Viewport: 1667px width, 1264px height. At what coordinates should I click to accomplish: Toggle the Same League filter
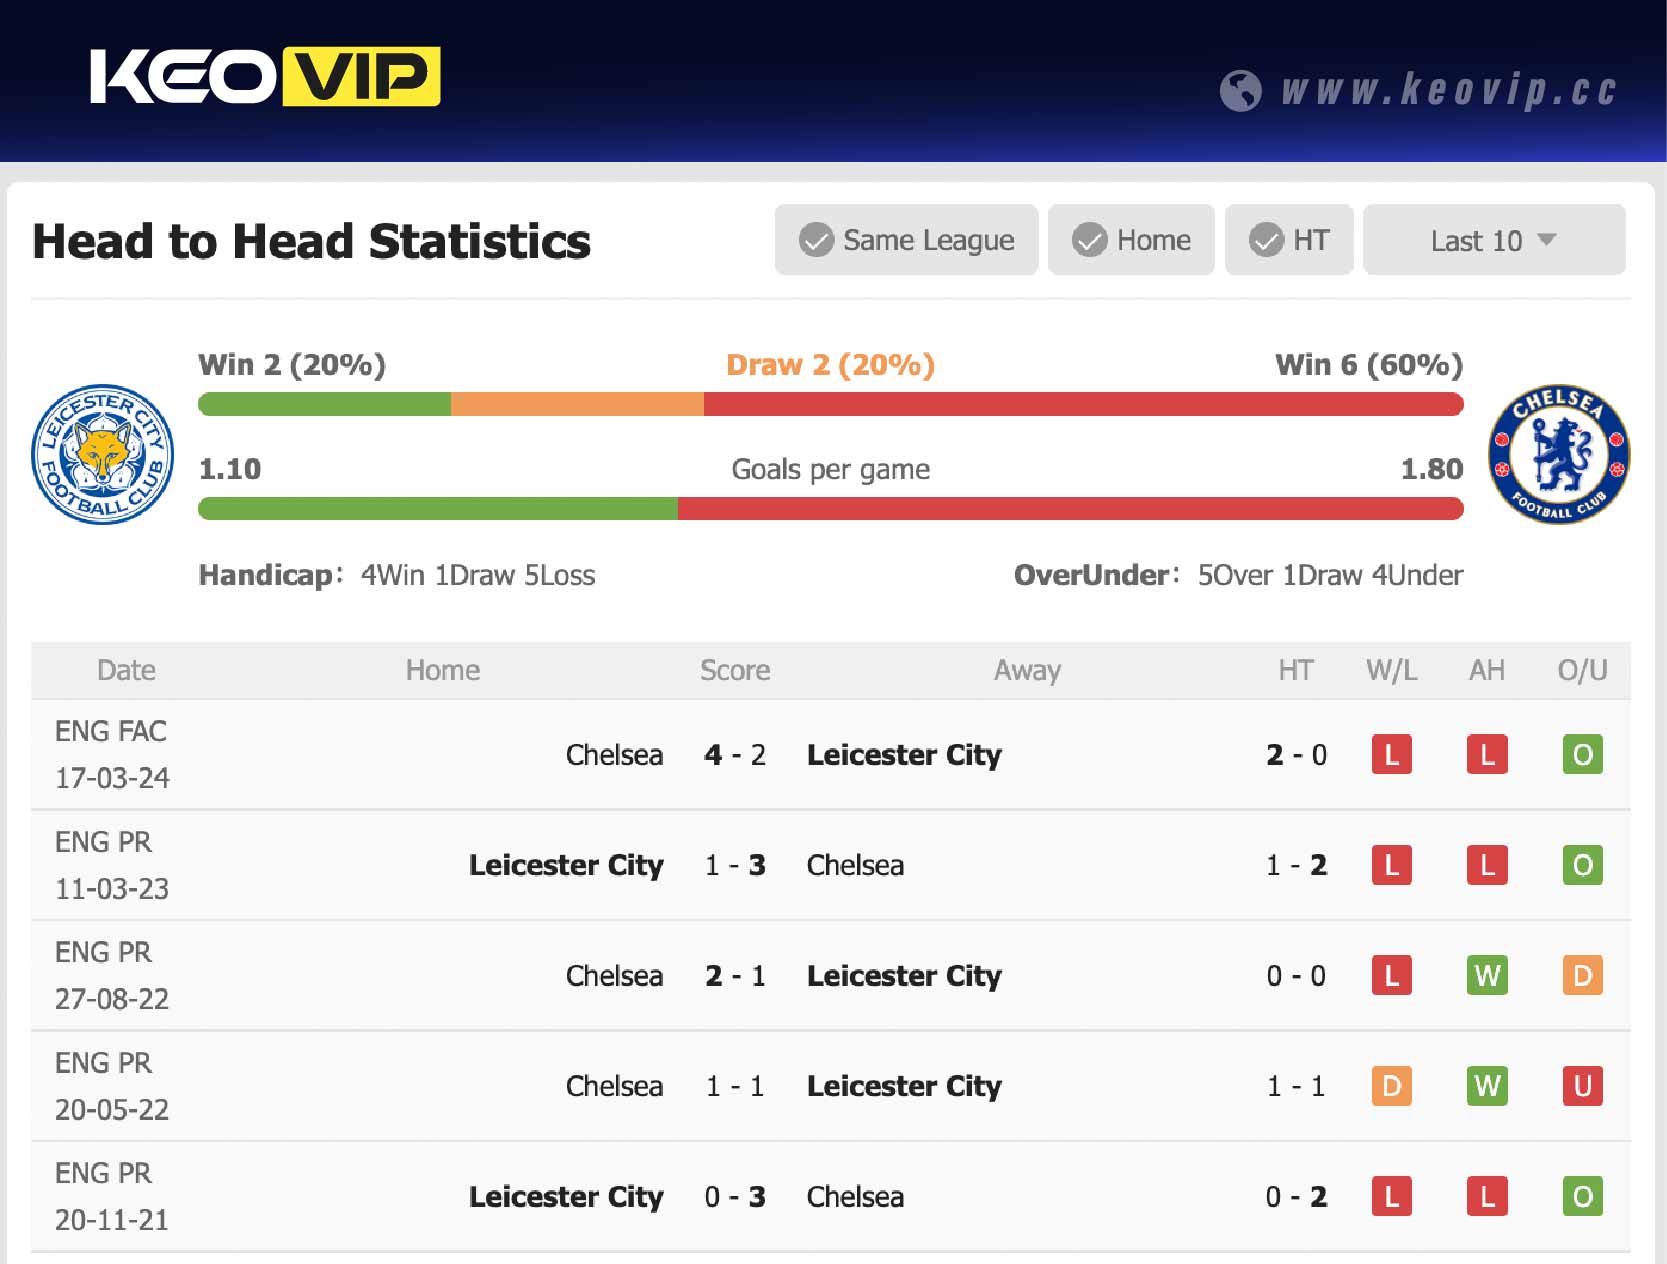(x=906, y=240)
